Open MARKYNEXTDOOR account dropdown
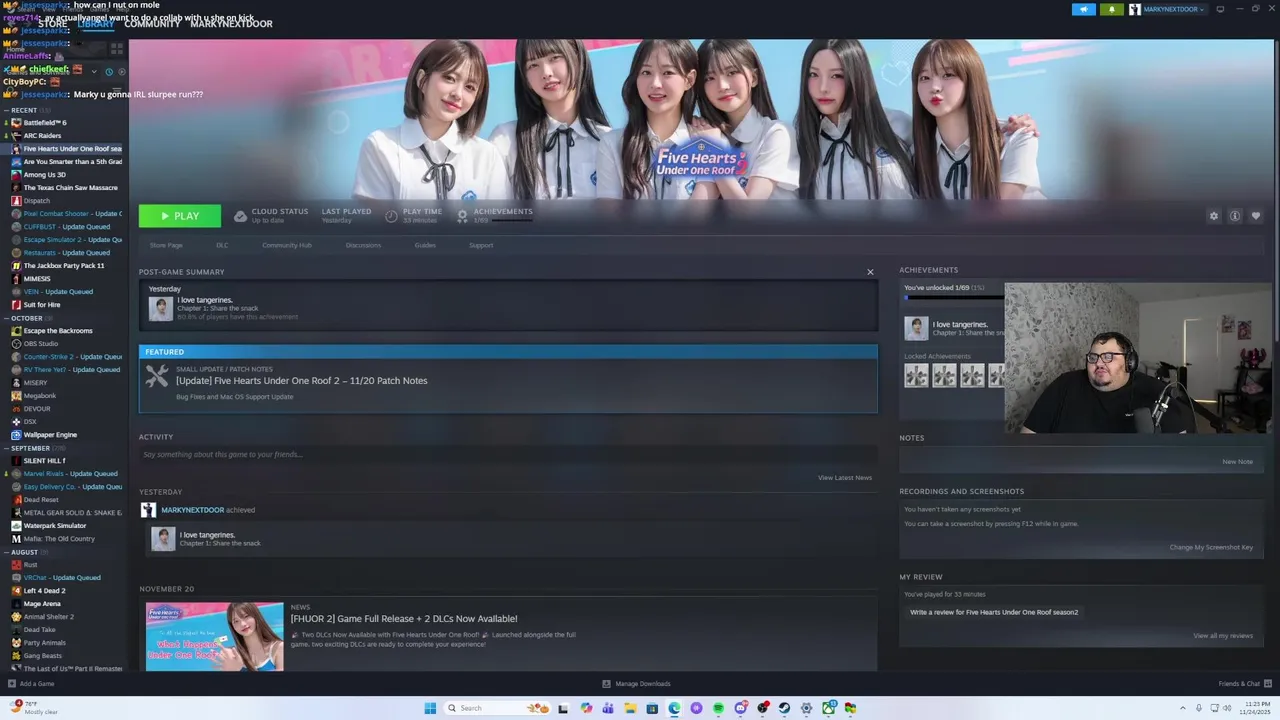 1168,9
